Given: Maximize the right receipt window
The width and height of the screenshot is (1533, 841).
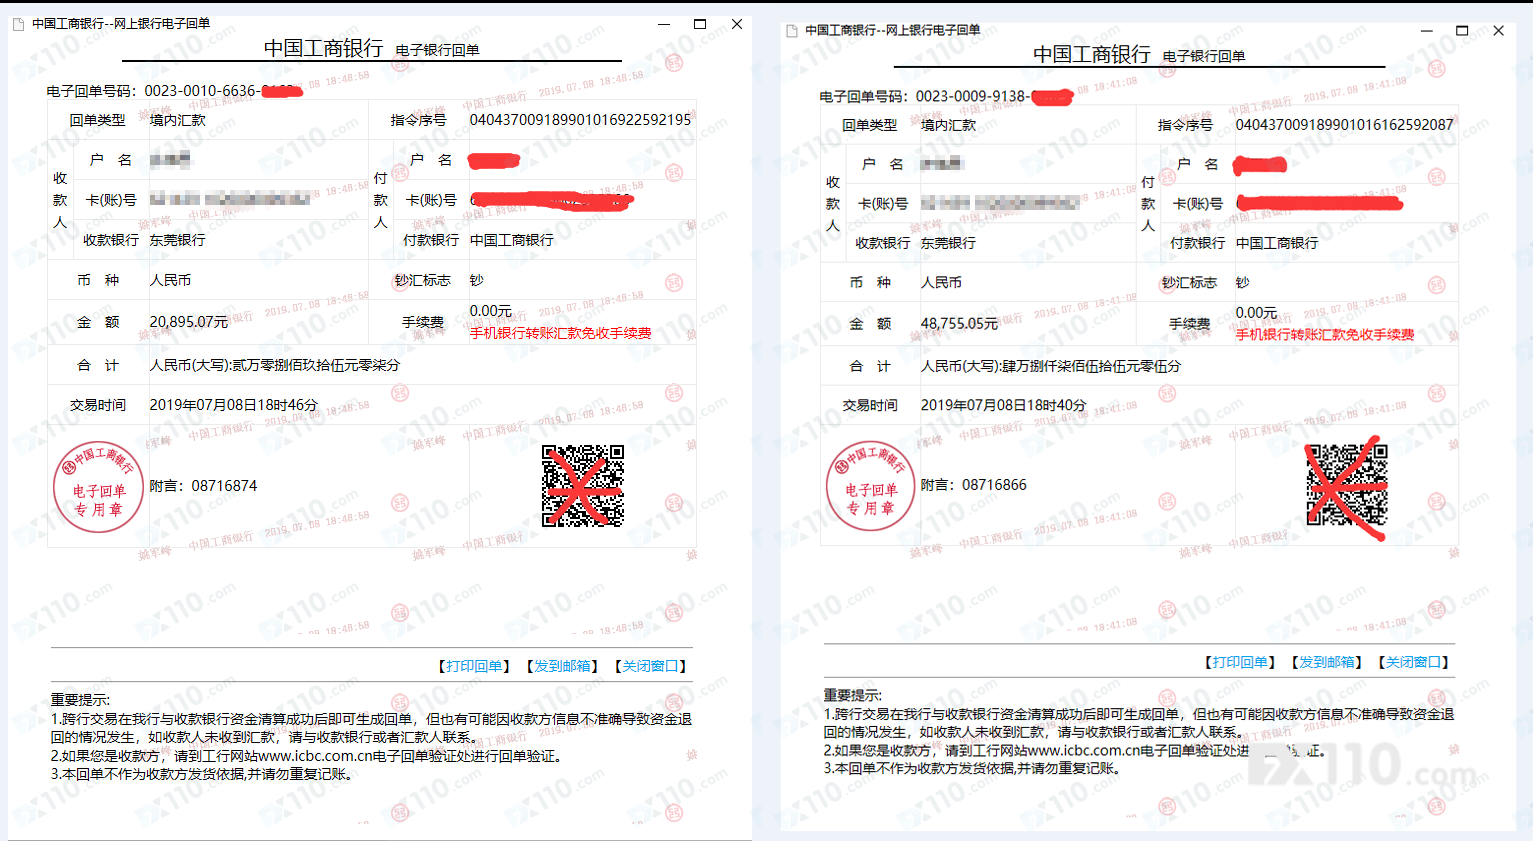Looking at the screenshot, I should (x=1462, y=31).
